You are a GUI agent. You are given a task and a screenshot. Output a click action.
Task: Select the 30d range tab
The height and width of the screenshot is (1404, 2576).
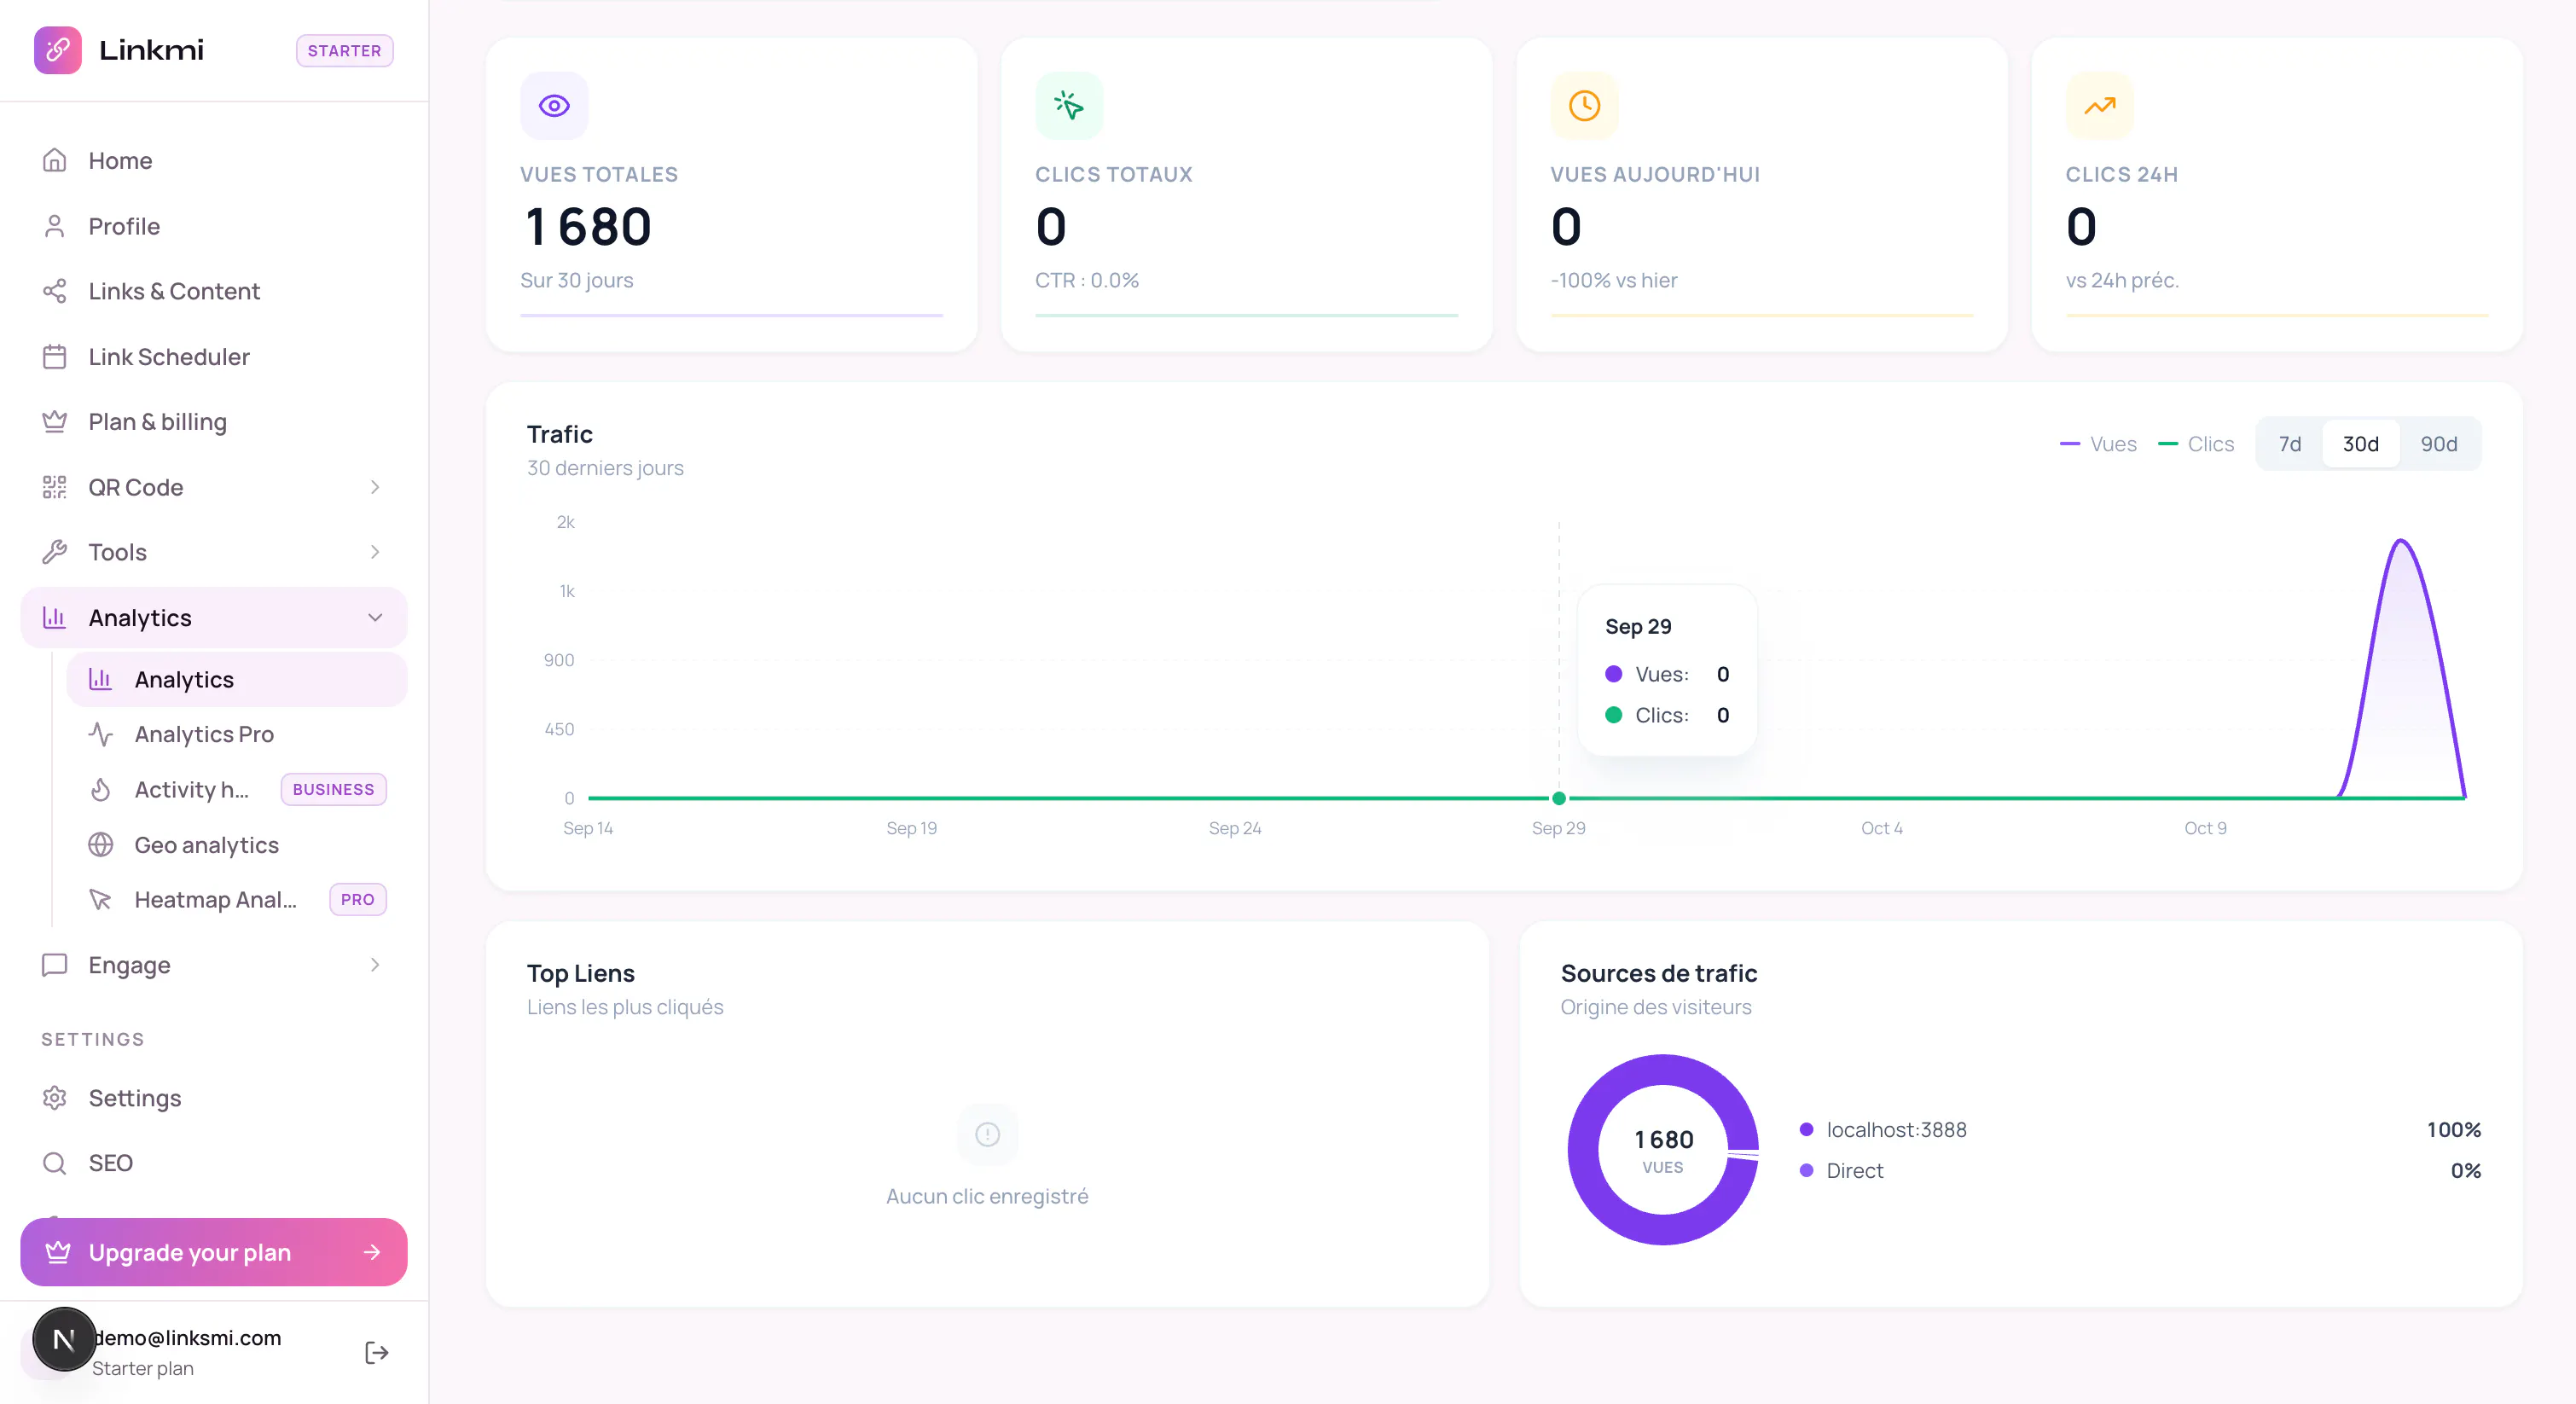coord(2360,444)
